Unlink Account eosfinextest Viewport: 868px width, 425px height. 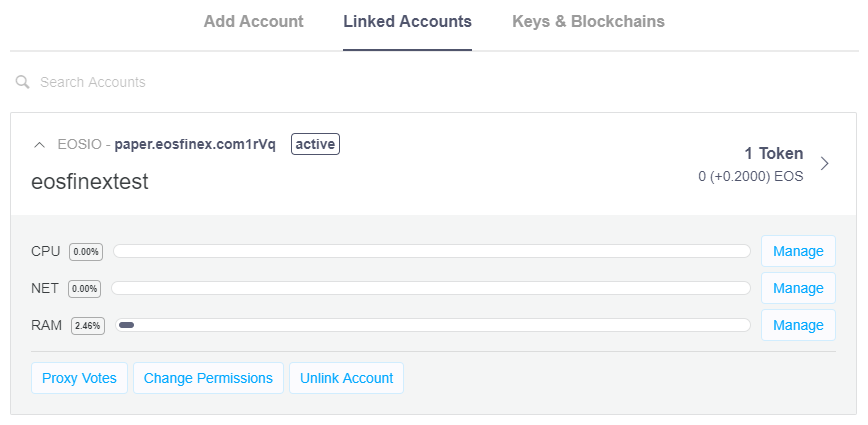[x=347, y=379]
